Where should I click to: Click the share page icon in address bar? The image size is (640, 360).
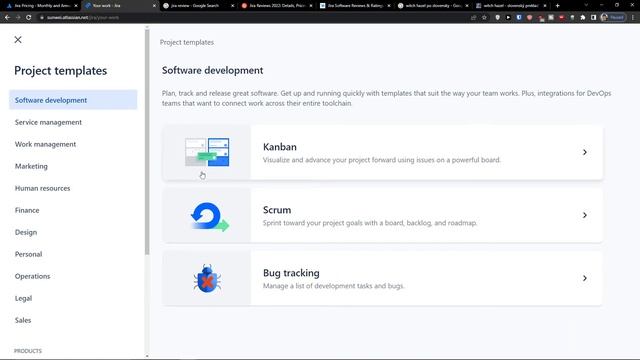pos(473,18)
